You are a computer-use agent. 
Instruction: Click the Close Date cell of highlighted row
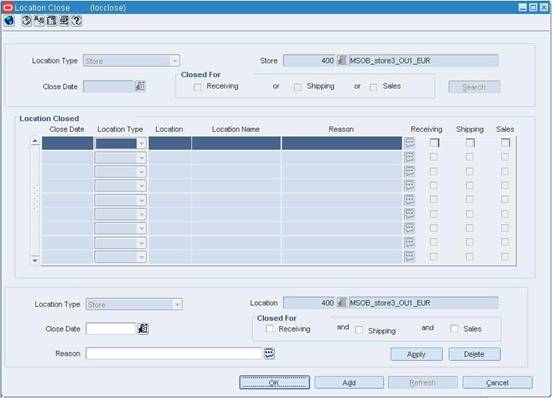pos(68,143)
